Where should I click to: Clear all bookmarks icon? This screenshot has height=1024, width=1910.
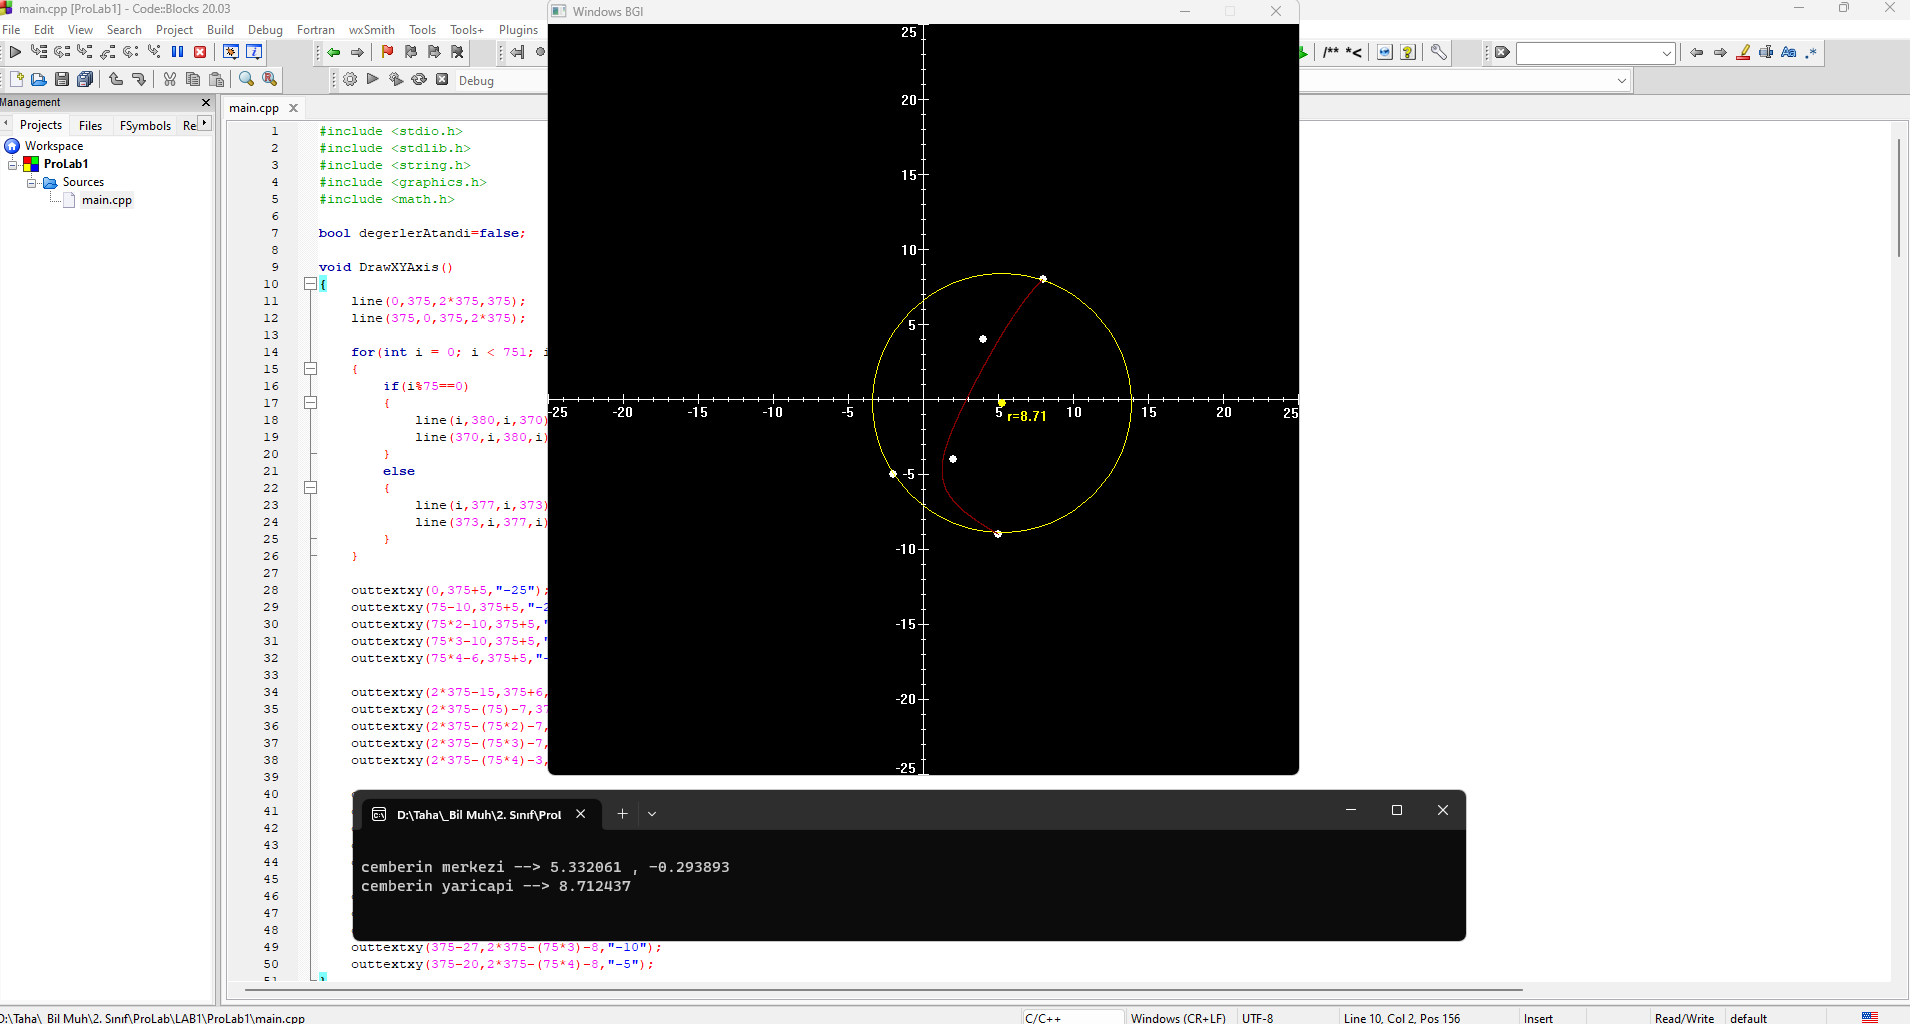click(457, 52)
